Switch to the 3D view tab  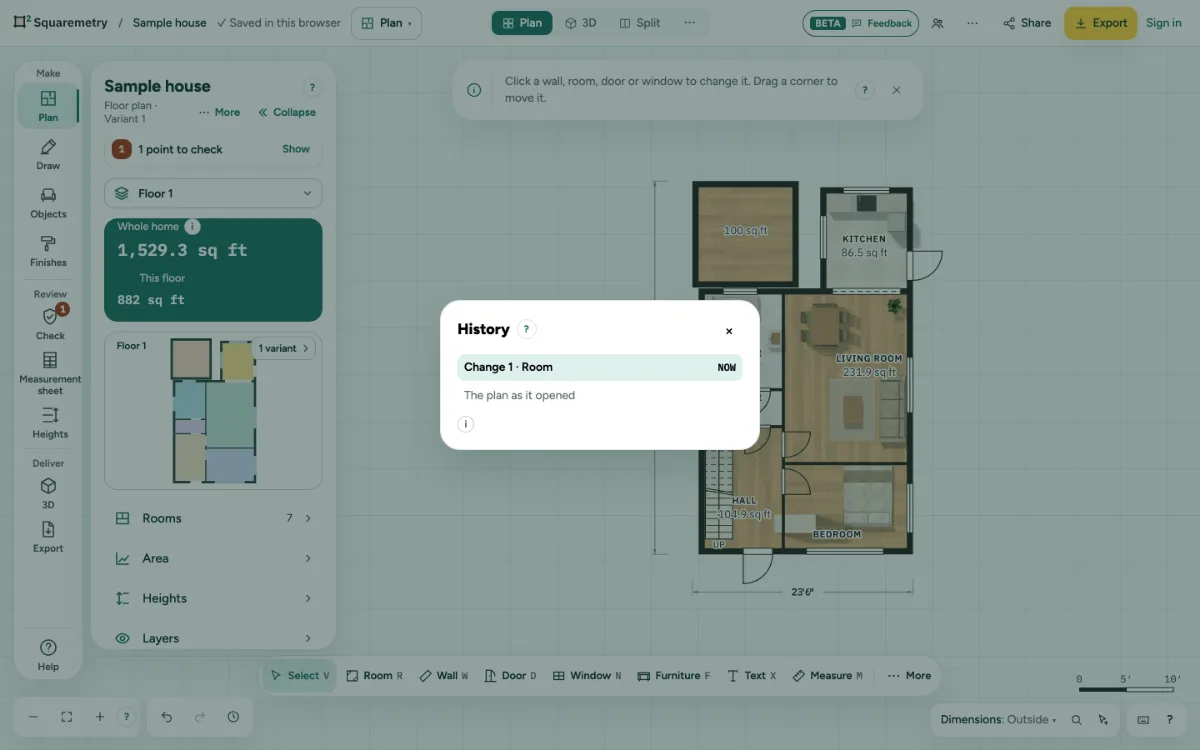pyautogui.click(x=581, y=23)
